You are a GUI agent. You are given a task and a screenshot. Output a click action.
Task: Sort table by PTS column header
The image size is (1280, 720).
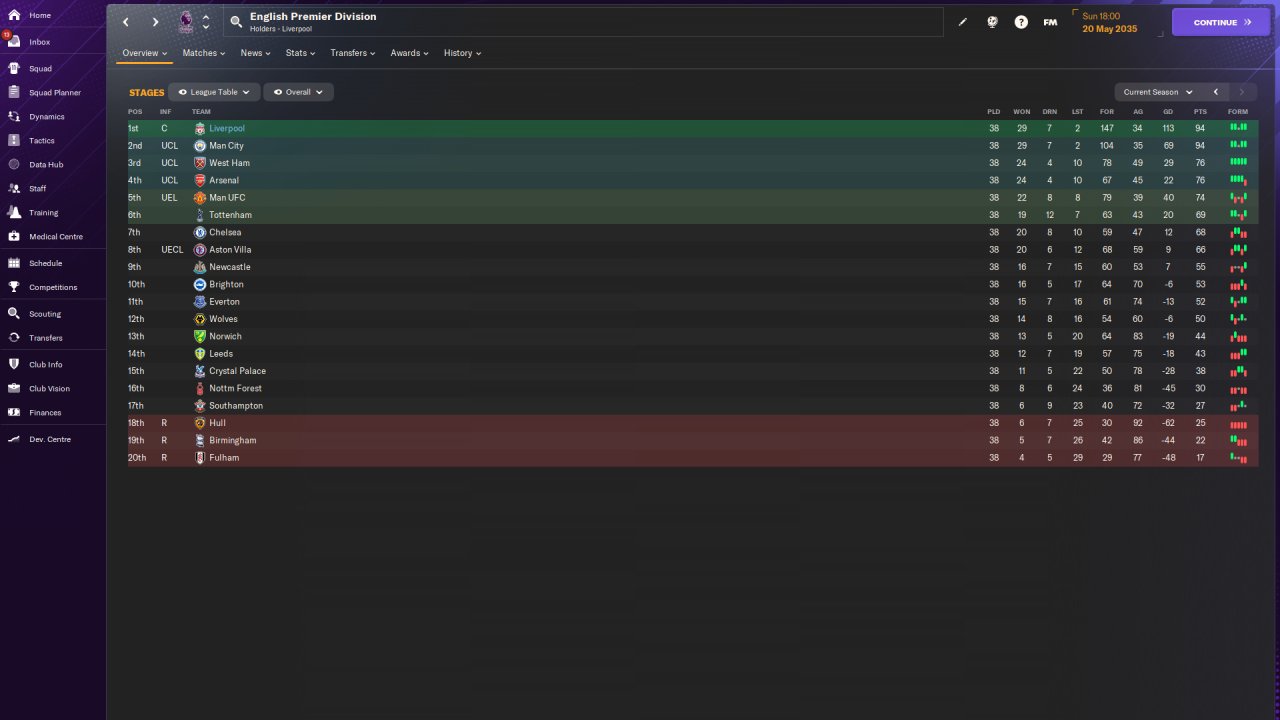tap(1200, 112)
